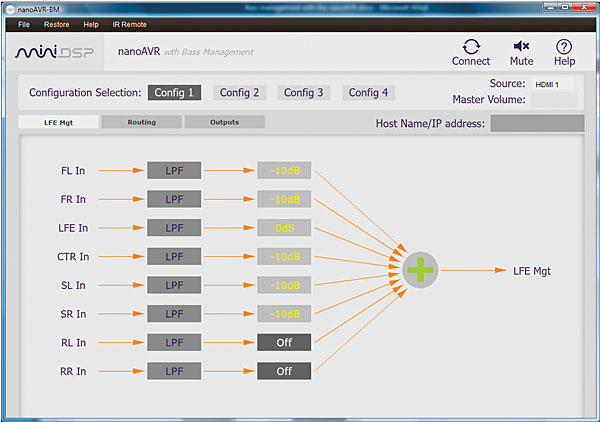Image resolution: width=600 pixels, height=422 pixels.
Task: Switch to the Outputs tab
Action: point(224,122)
